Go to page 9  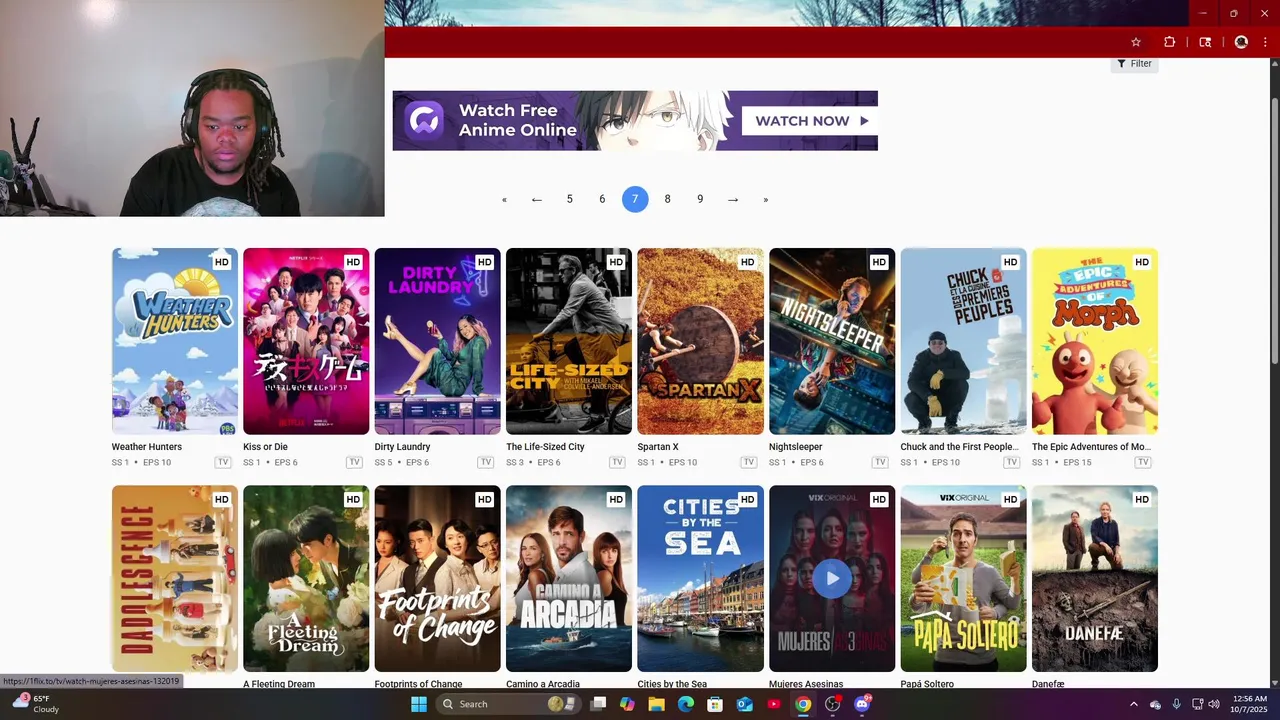pyautogui.click(x=700, y=199)
